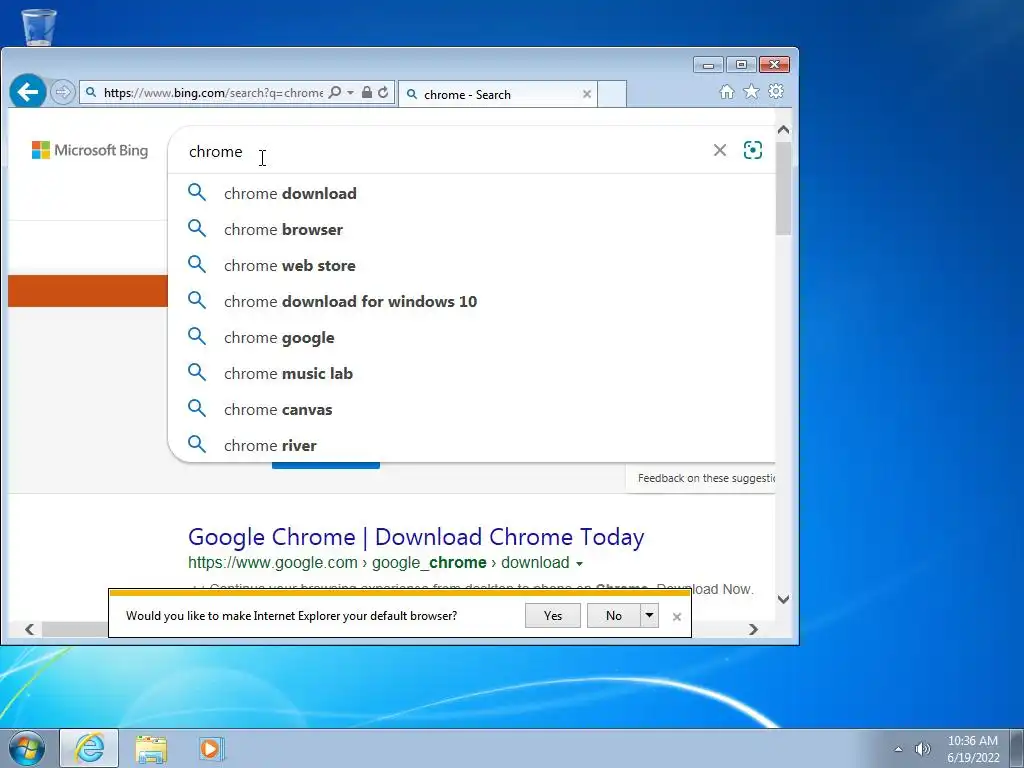Click No on default browser prompt

(x=613, y=615)
